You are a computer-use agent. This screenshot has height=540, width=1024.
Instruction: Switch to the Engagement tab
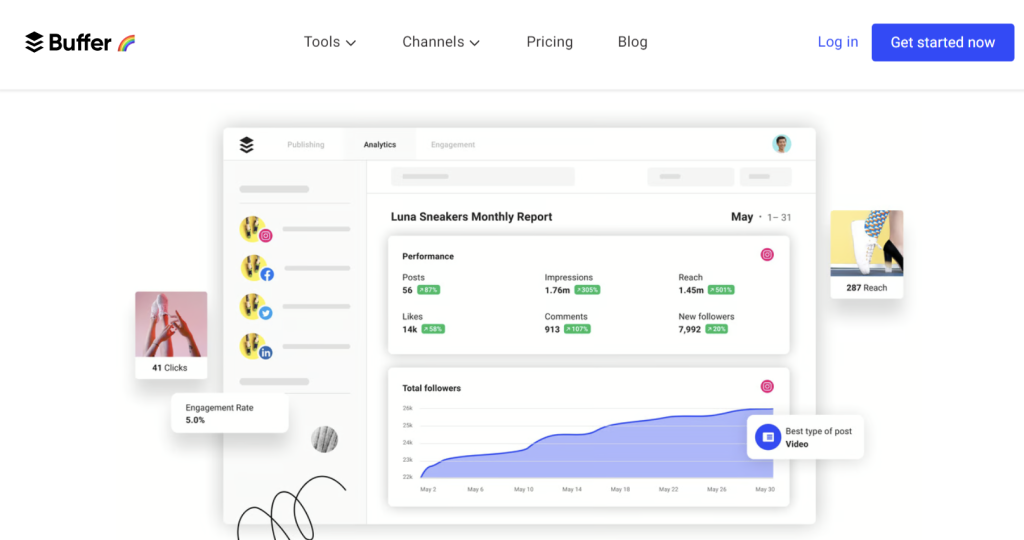[453, 145]
